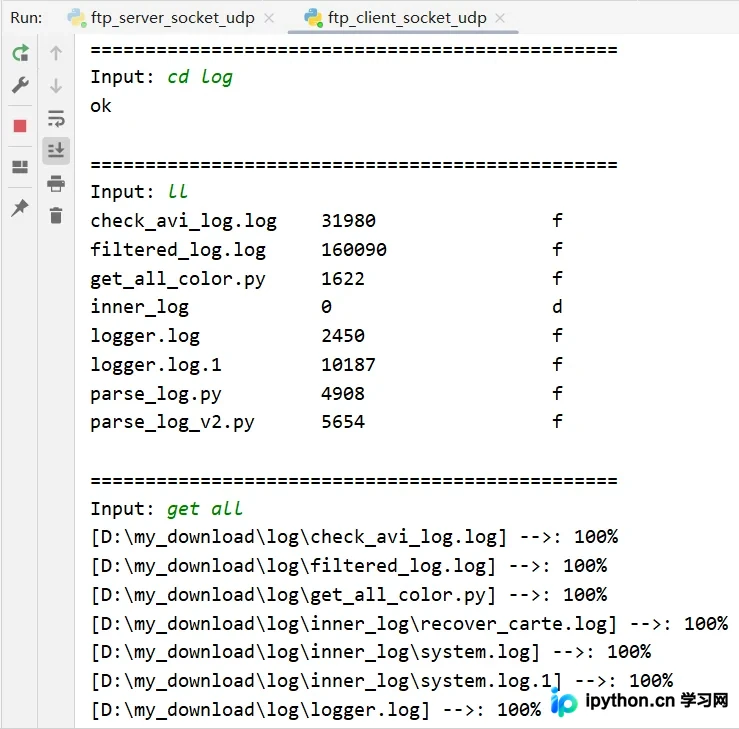Click the Print console output icon
This screenshot has height=729, width=739.
(x=56, y=183)
